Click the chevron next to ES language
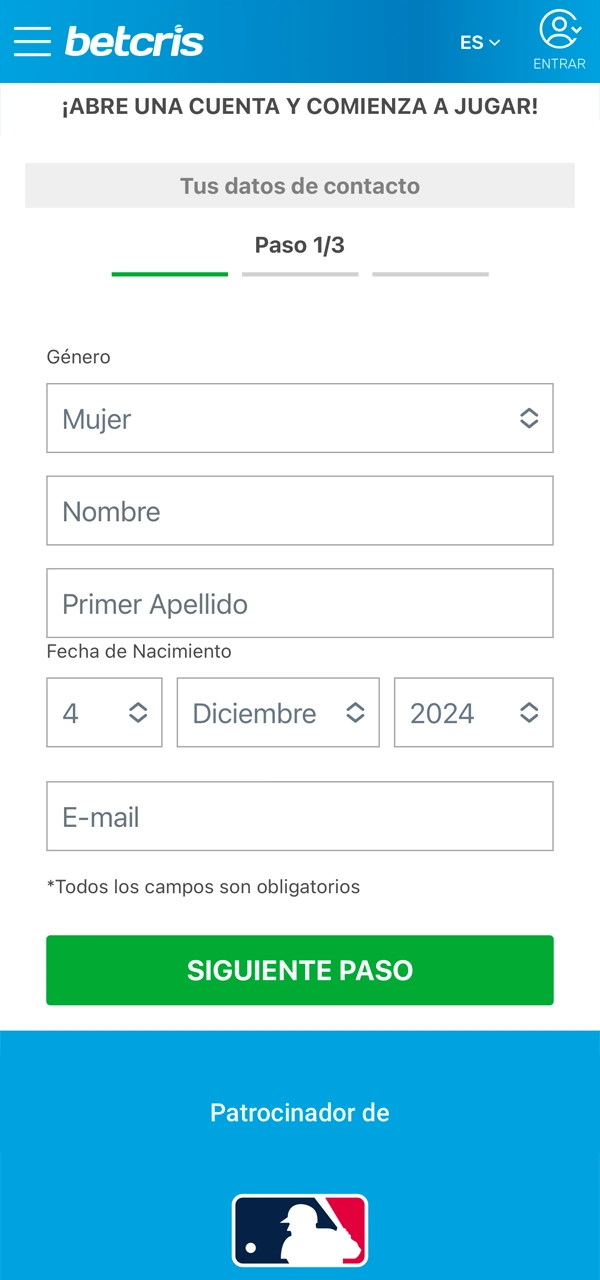Screen dimensions: 600x1280 [x=496, y=44]
